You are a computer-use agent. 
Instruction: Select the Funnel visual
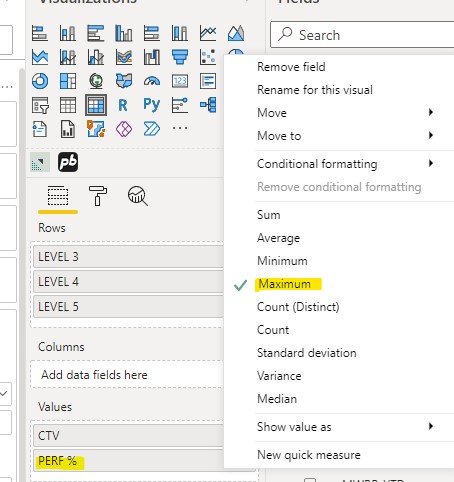point(180,57)
